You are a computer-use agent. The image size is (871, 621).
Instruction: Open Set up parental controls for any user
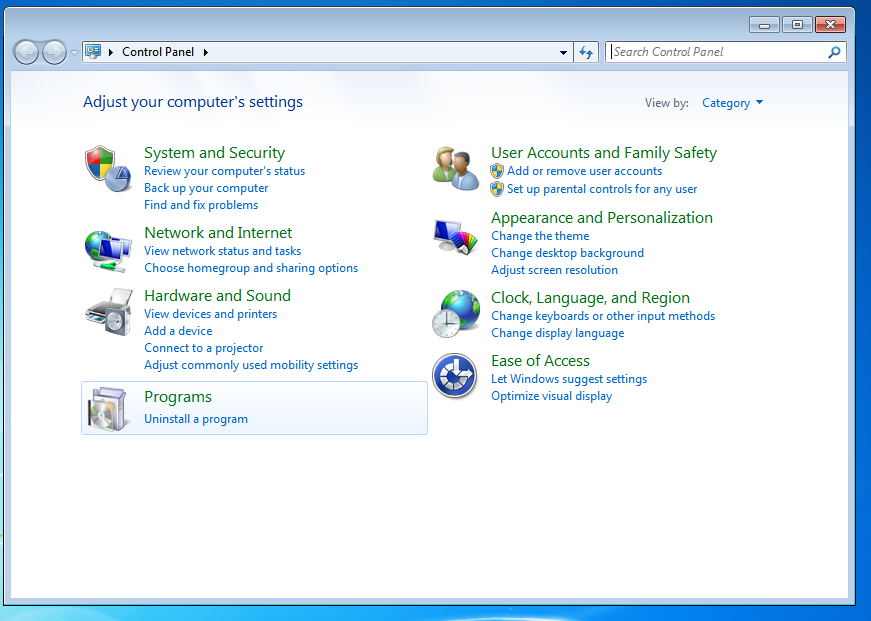pyautogui.click(x=602, y=189)
